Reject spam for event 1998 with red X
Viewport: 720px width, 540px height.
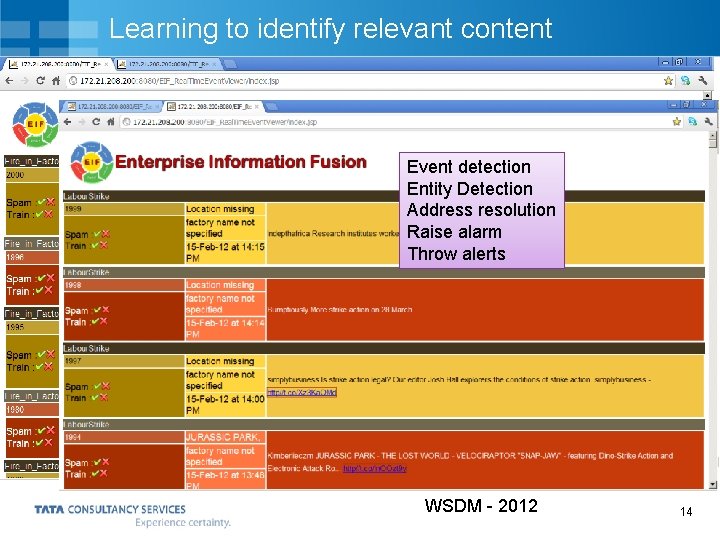point(106,310)
